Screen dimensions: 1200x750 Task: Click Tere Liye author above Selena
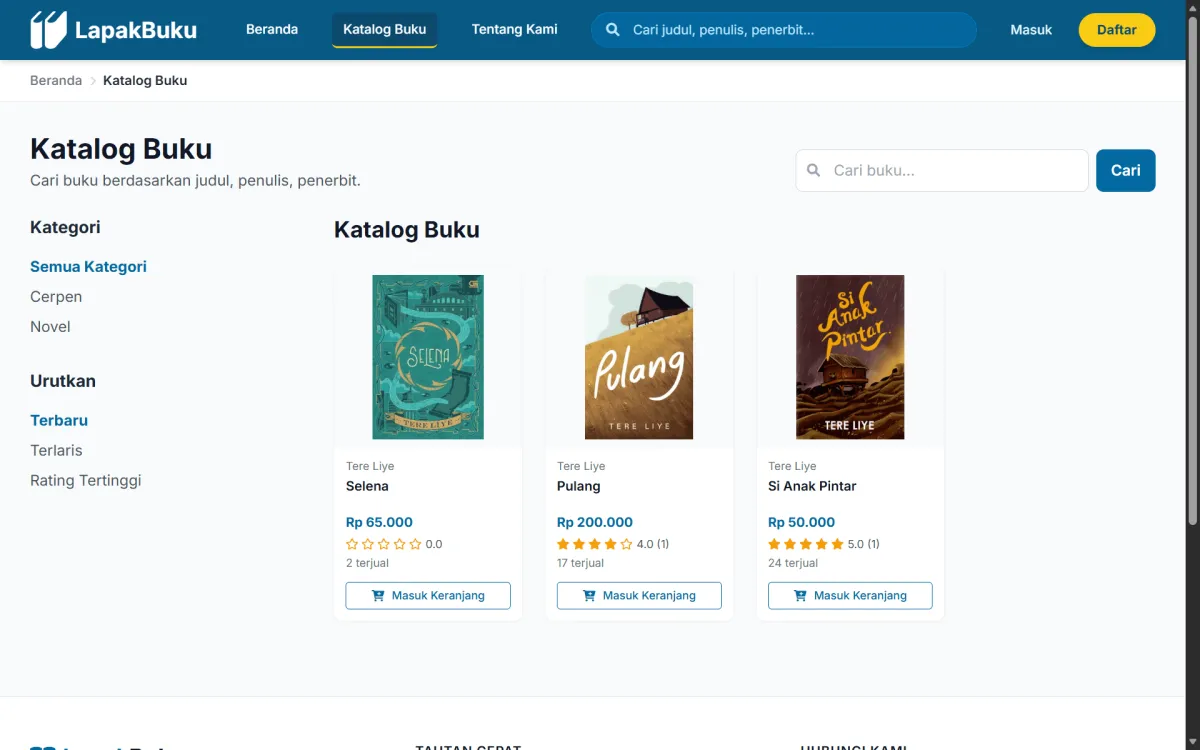(370, 466)
